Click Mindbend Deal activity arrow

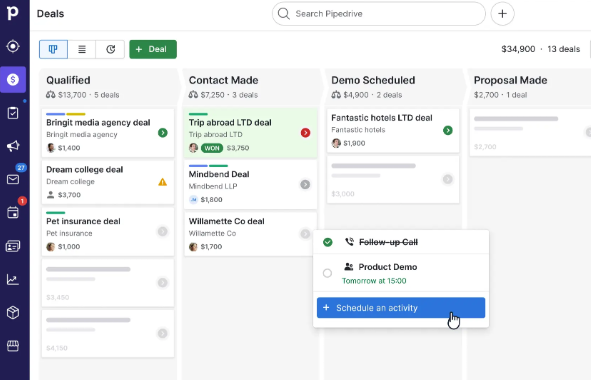(305, 184)
